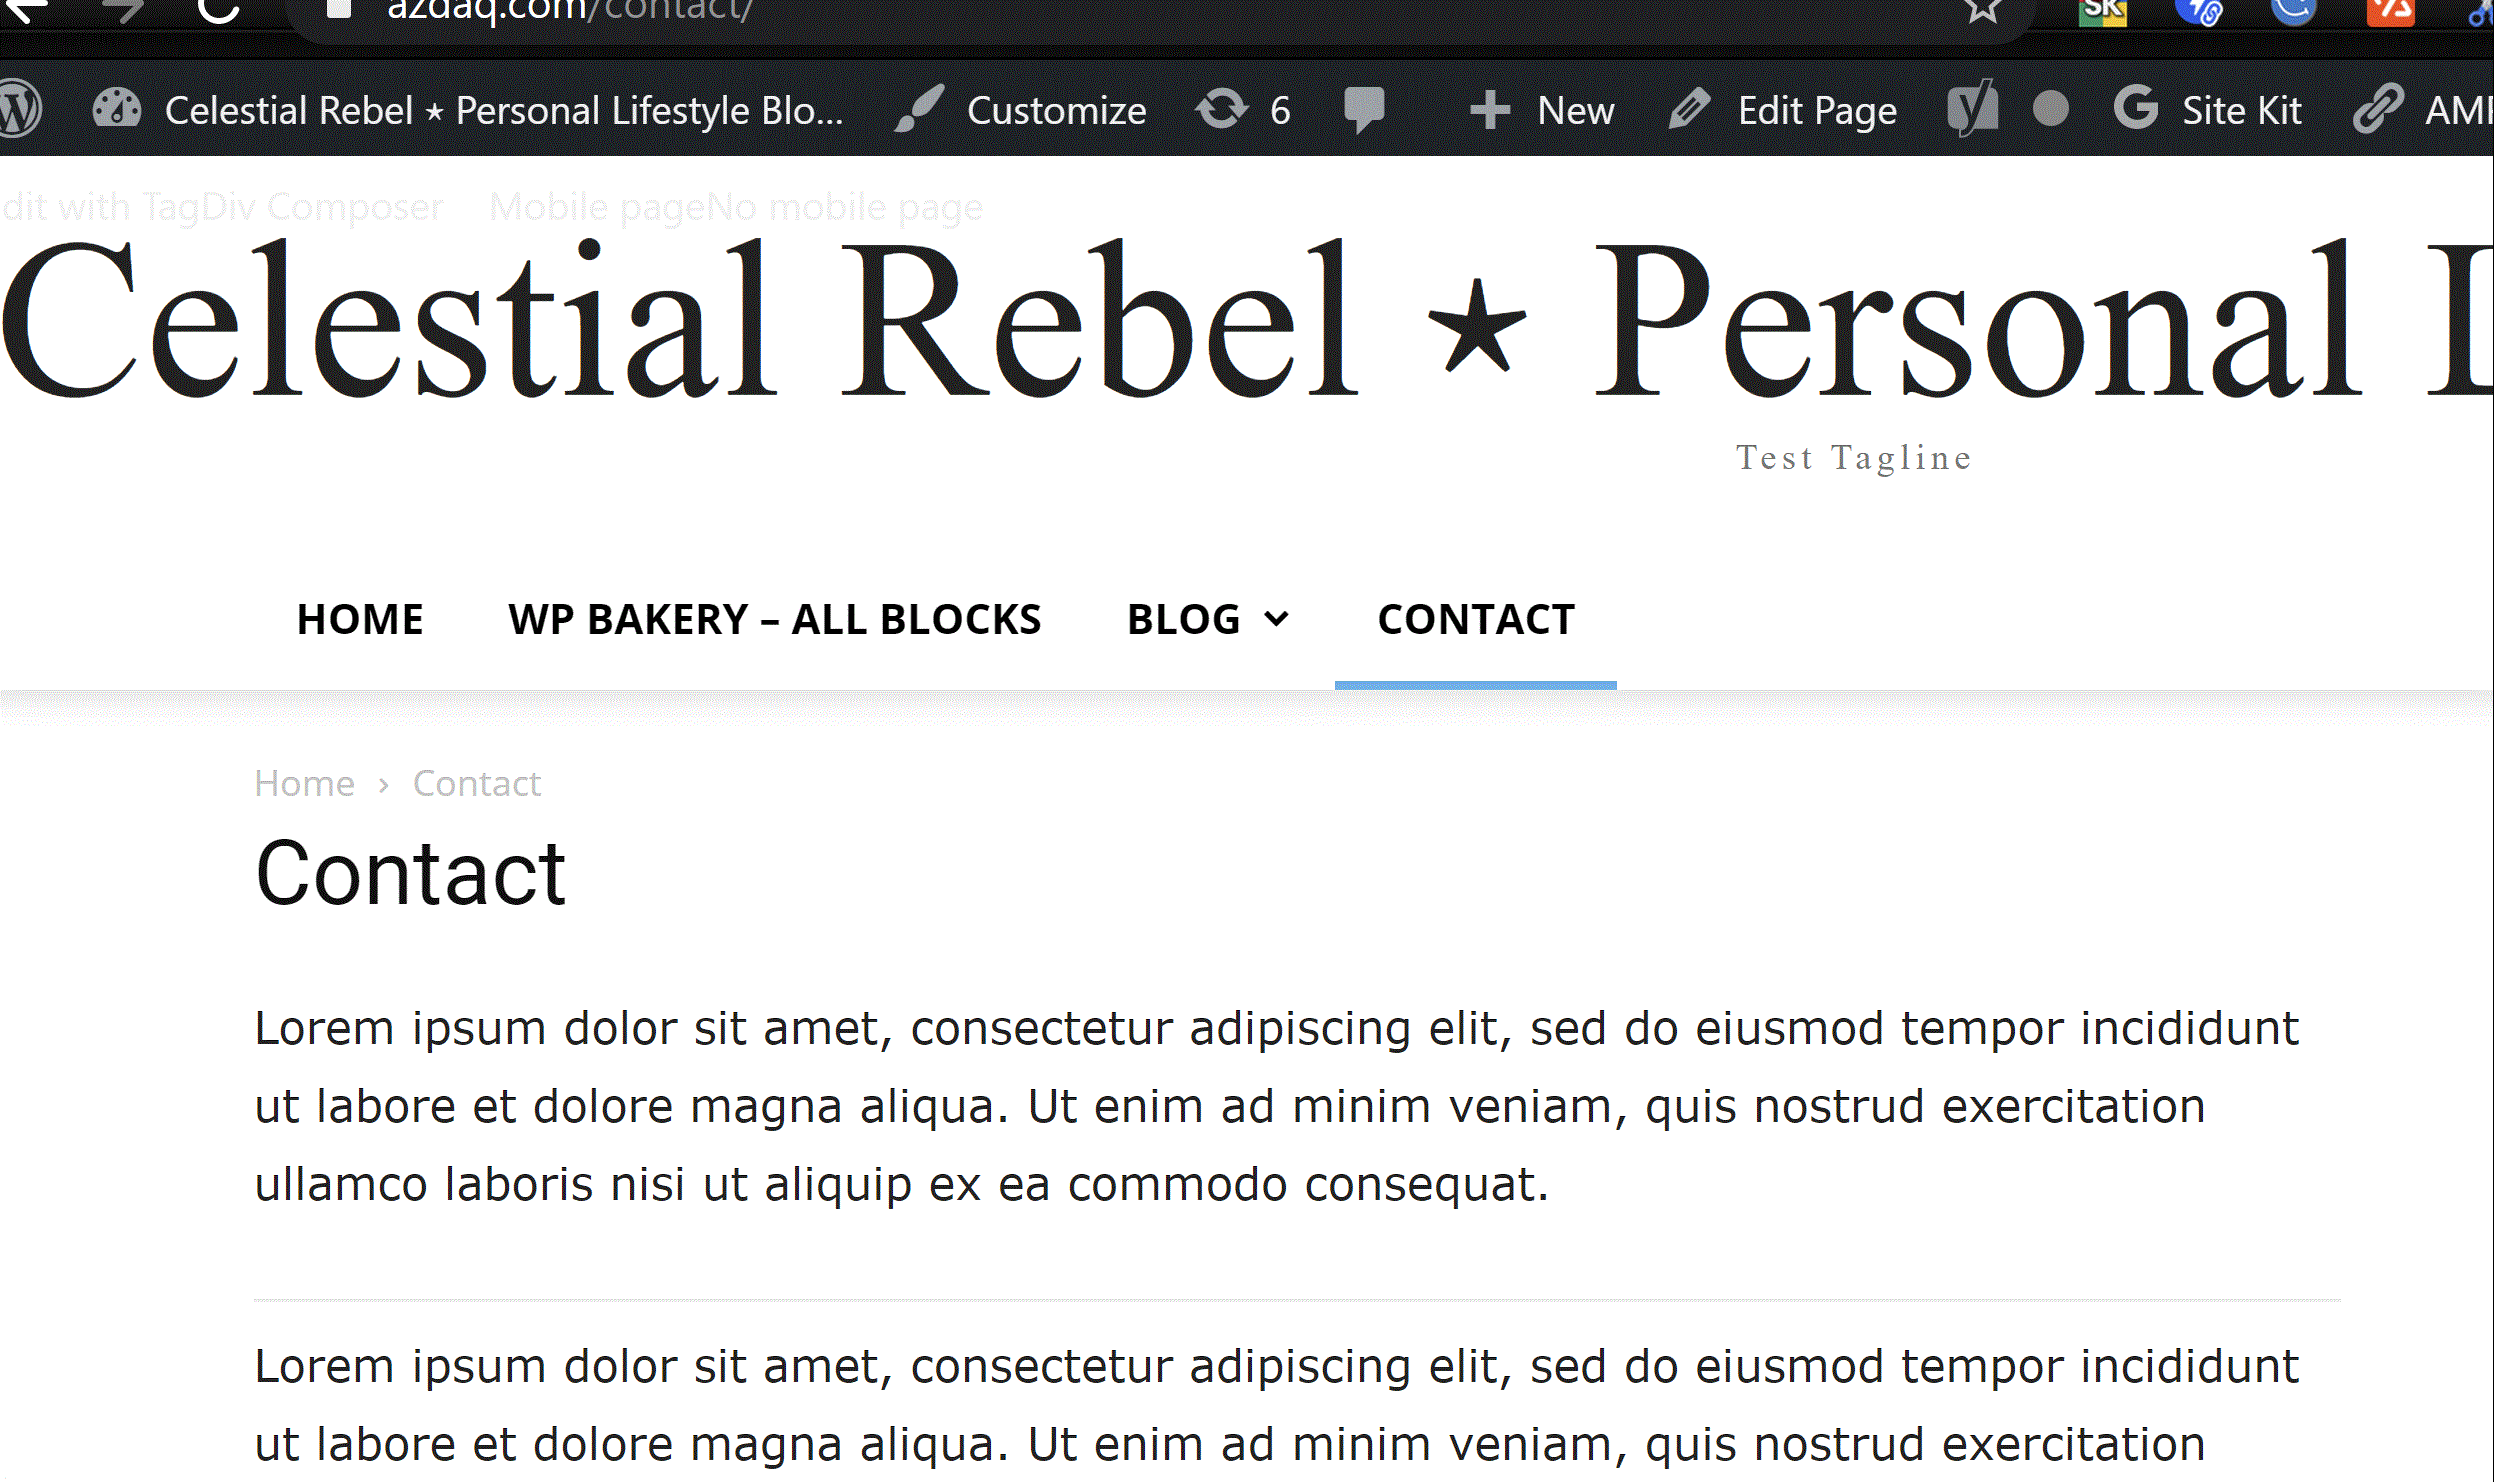Open Site Kit from admin bar
Image resolution: width=2494 pixels, height=1482 pixels.
[x=2208, y=110]
